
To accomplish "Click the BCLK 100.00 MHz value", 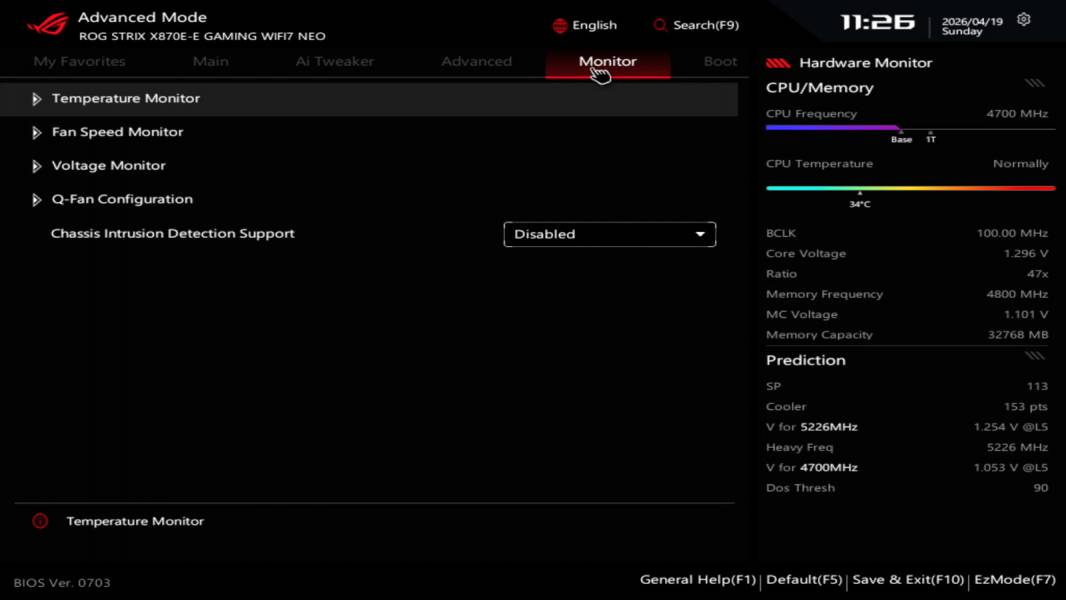I will [x=1012, y=233].
